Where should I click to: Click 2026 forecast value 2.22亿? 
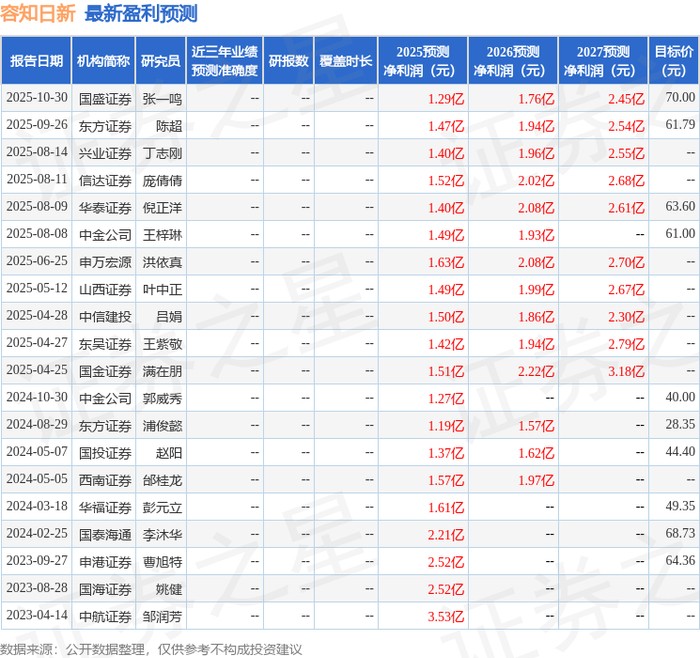[536, 371]
